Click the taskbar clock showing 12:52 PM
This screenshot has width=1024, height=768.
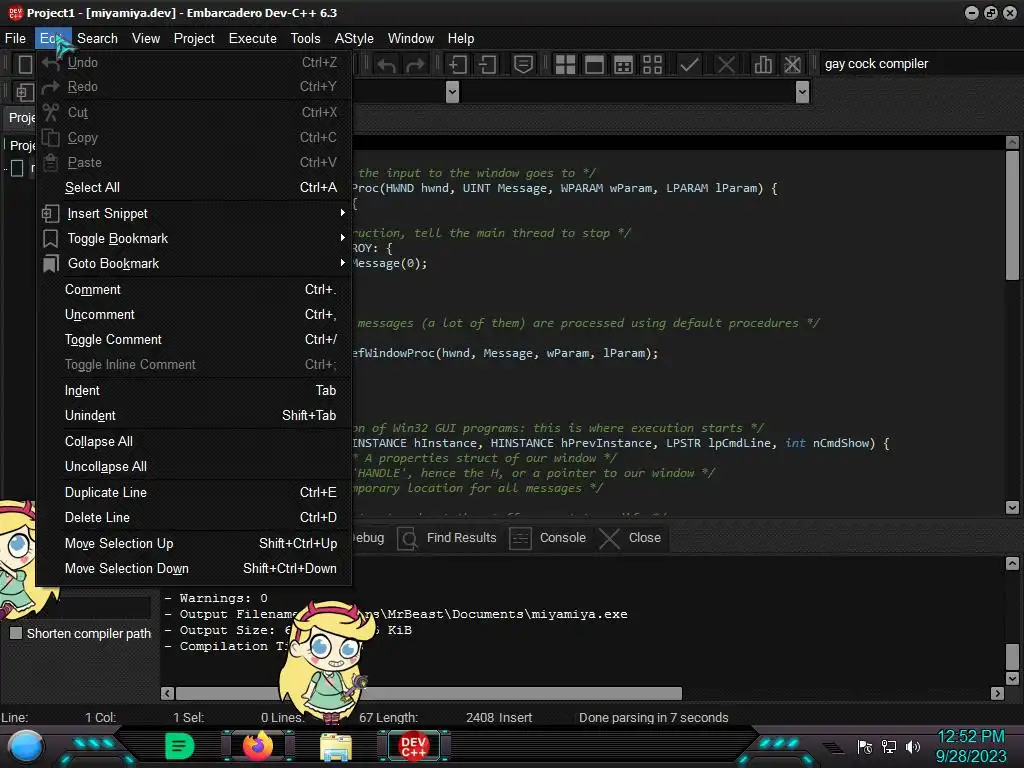click(970, 737)
